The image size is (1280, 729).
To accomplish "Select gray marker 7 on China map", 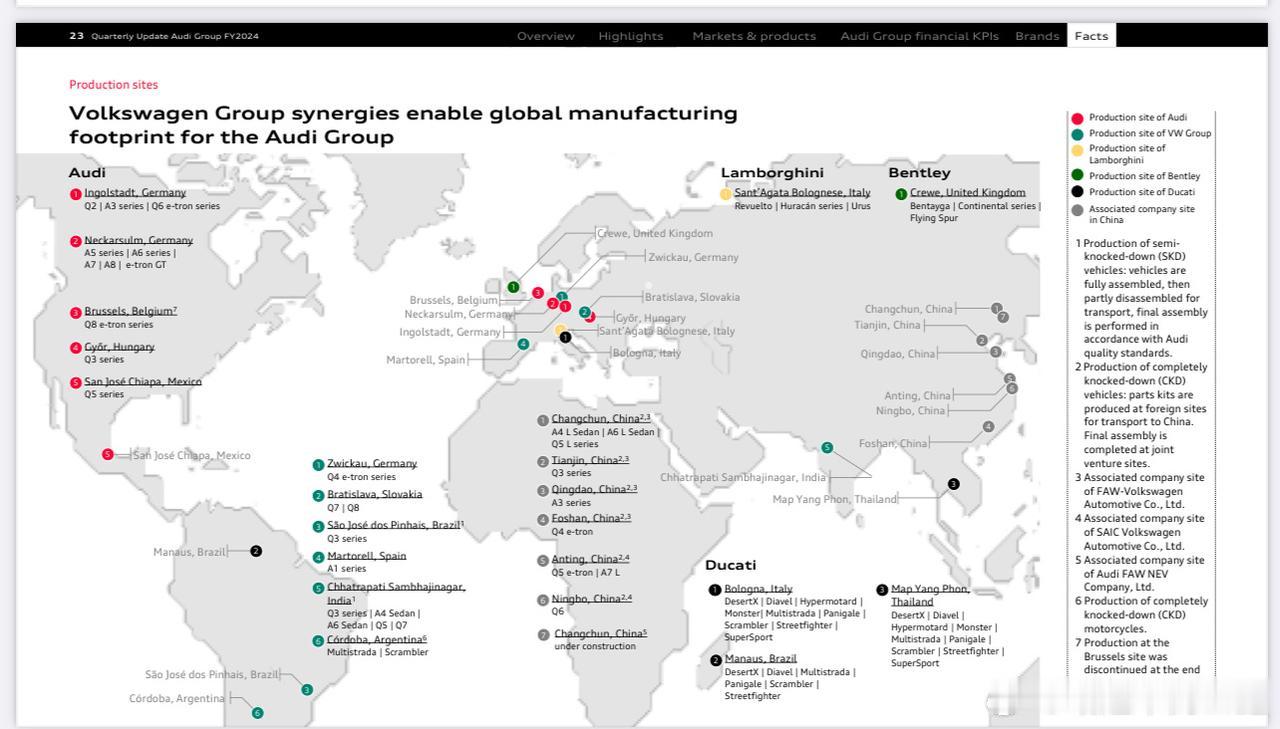I will 1003,317.
